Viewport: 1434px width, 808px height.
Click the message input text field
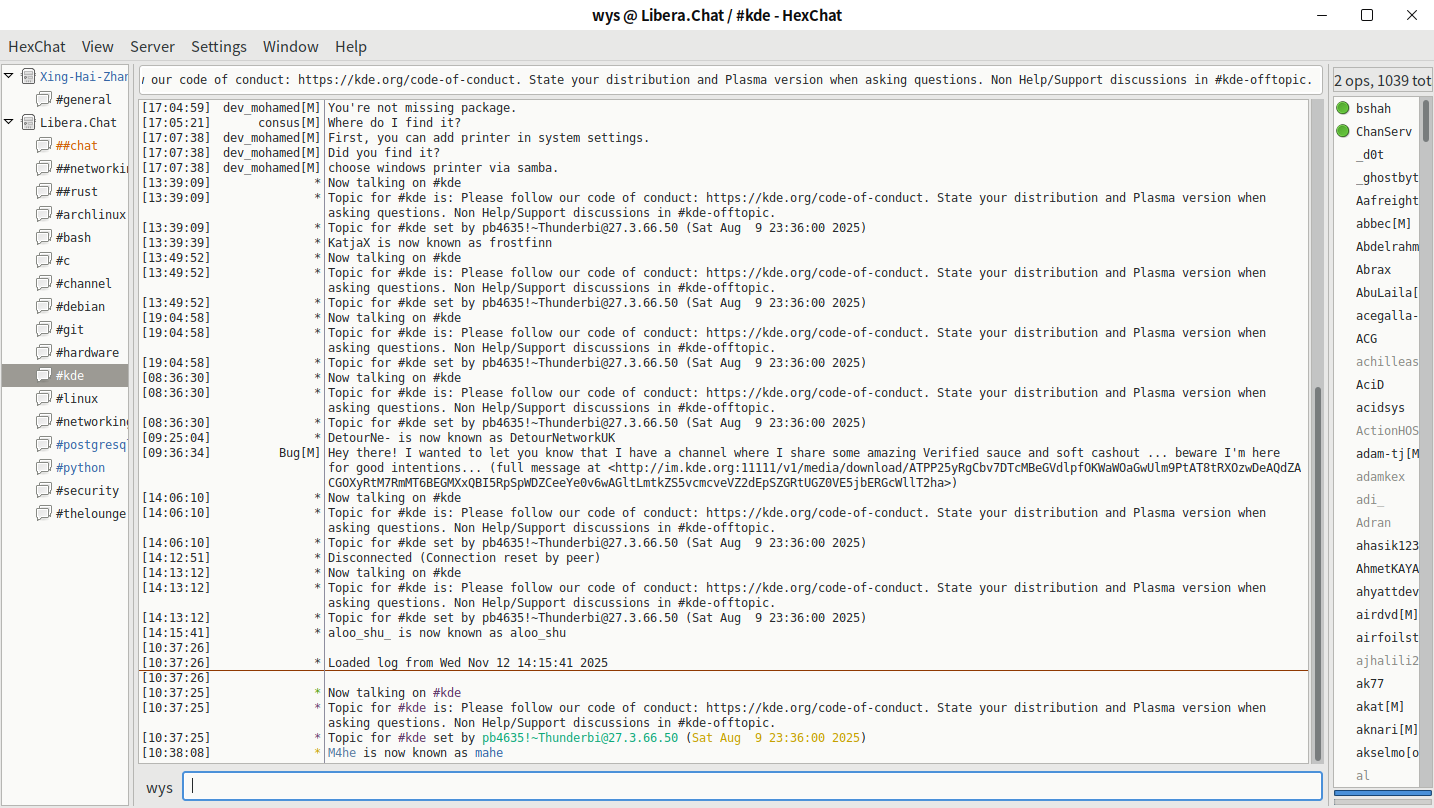click(752, 786)
